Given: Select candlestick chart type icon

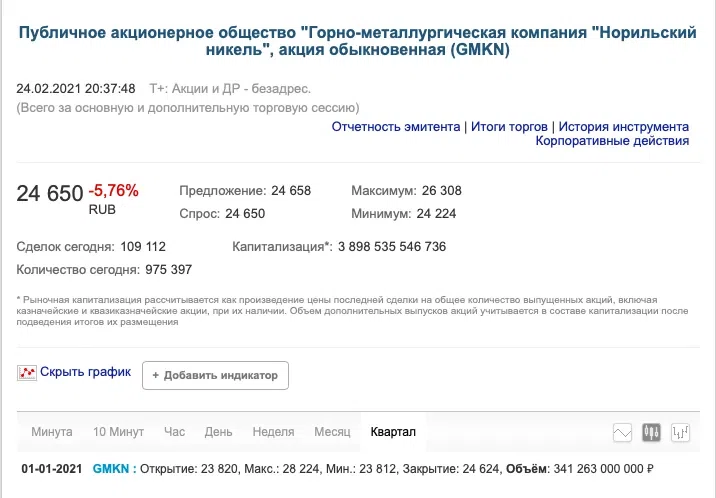Looking at the screenshot, I should (x=652, y=432).
